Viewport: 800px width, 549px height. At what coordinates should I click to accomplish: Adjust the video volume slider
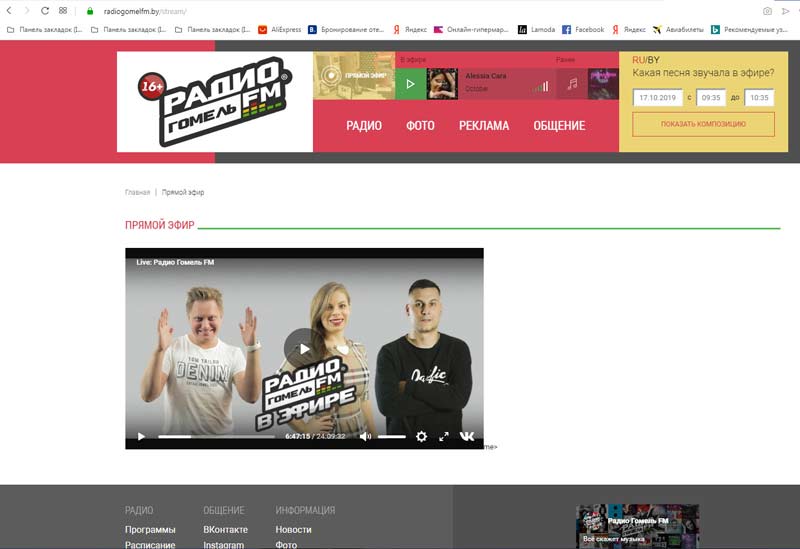point(391,436)
